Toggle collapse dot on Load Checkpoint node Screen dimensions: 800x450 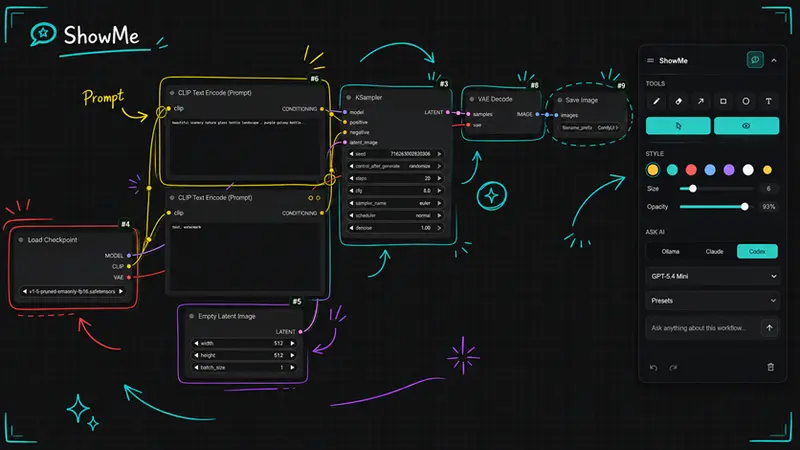click(x=21, y=240)
